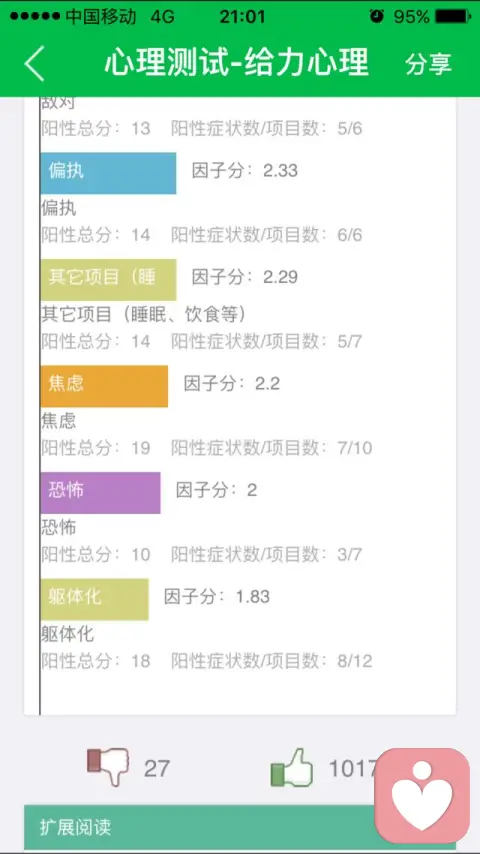Tap the alarm clock status icon
The width and height of the screenshot is (480, 854).
click(x=376, y=16)
